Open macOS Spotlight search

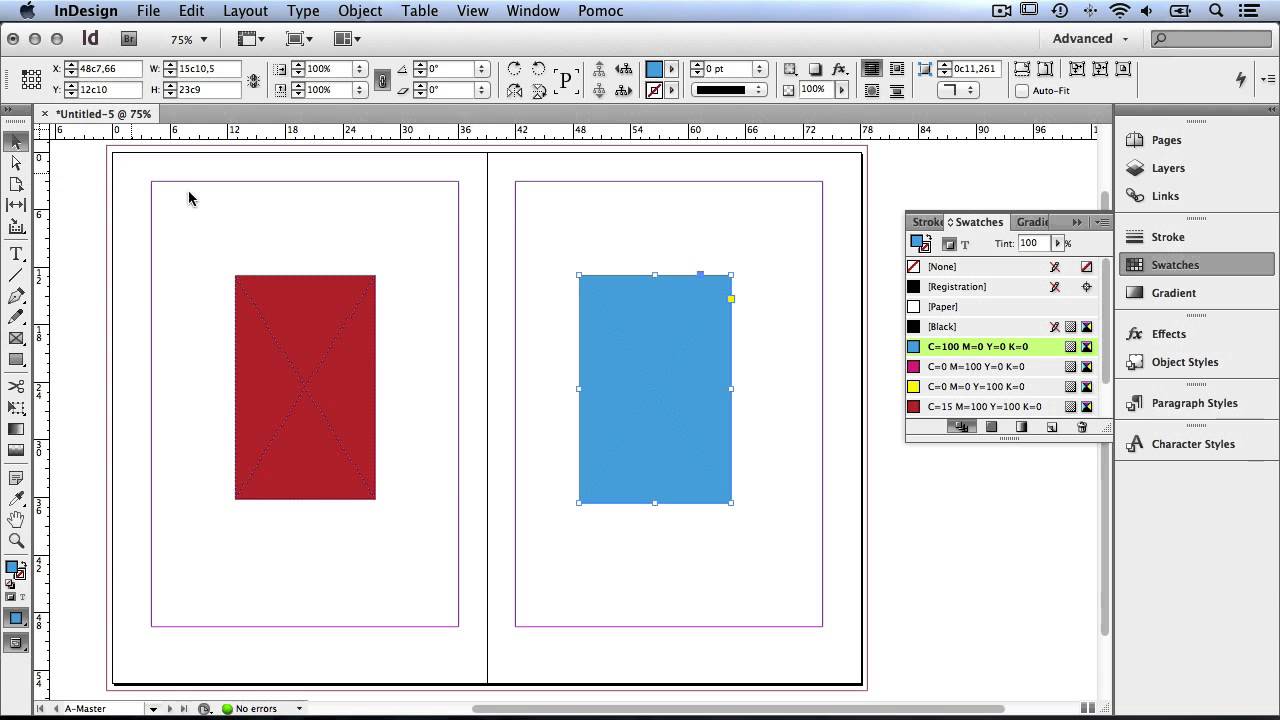1216,11
